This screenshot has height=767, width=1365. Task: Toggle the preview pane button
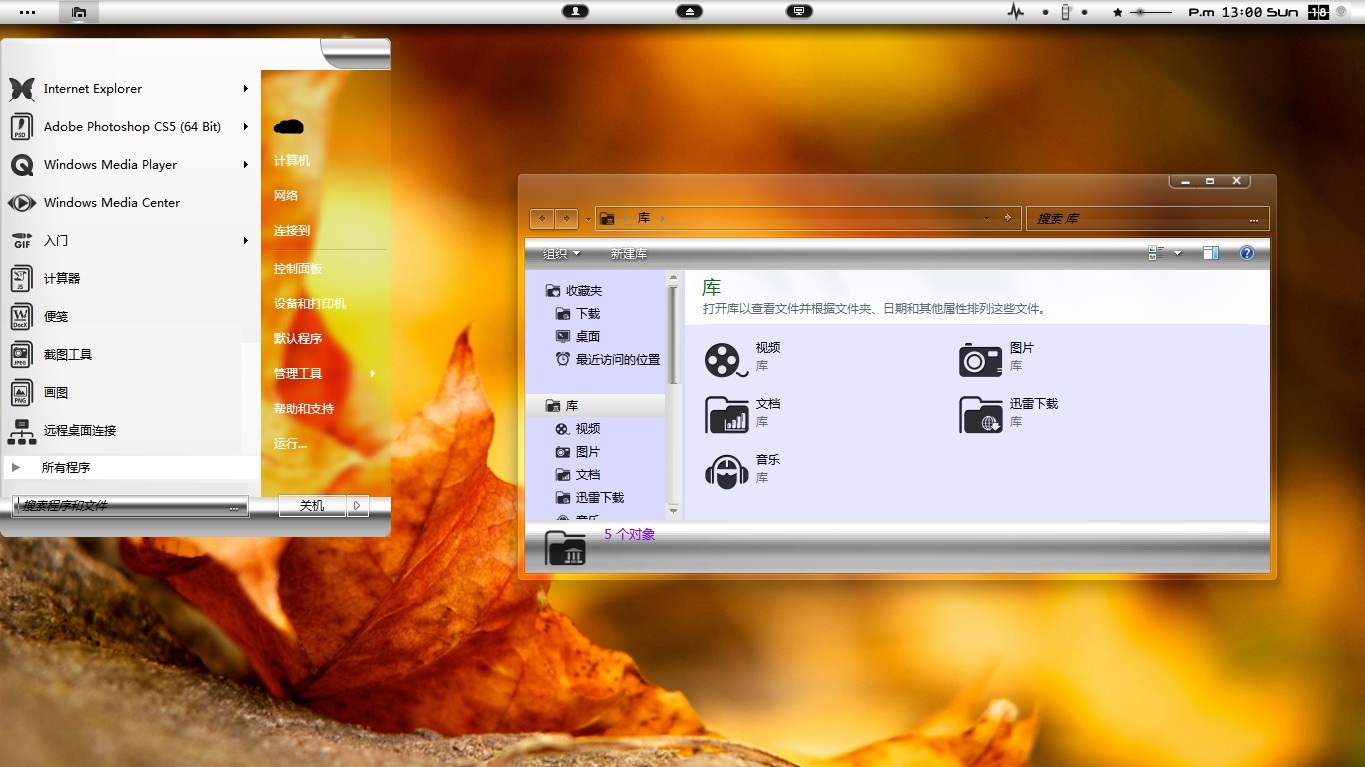(1211, 253)
